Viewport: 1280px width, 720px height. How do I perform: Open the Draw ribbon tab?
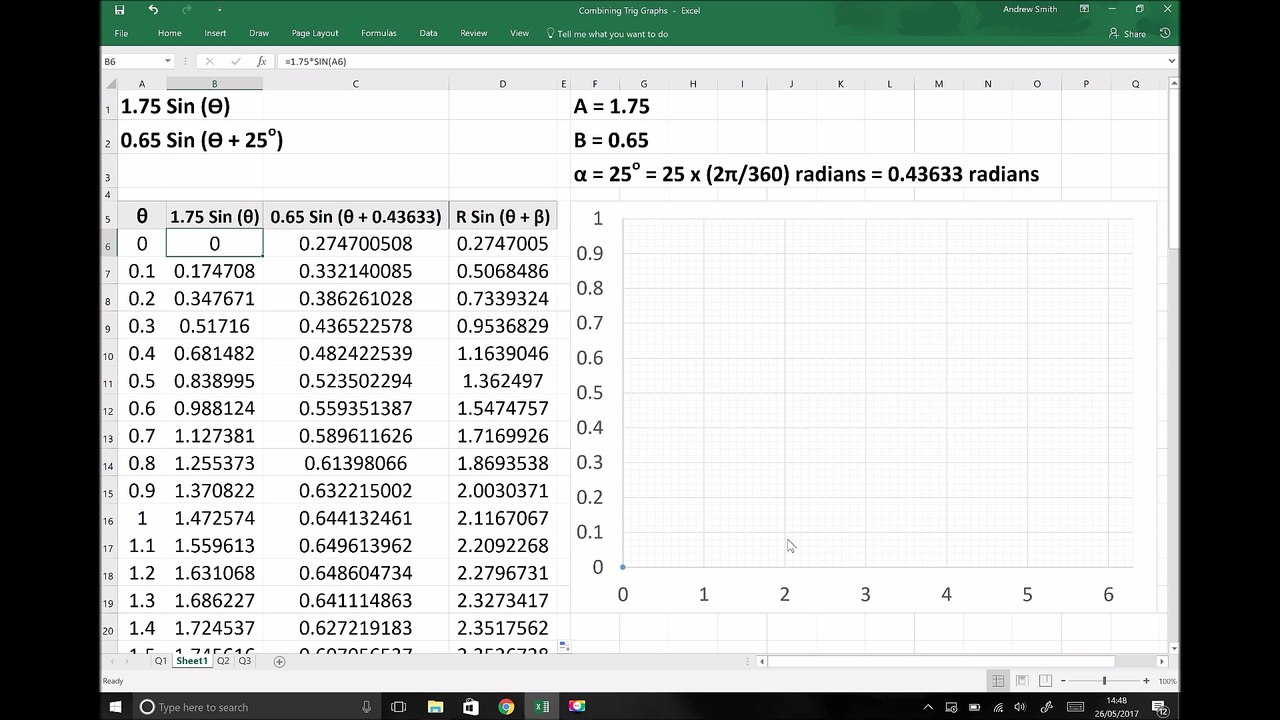(x=259, y=33)
